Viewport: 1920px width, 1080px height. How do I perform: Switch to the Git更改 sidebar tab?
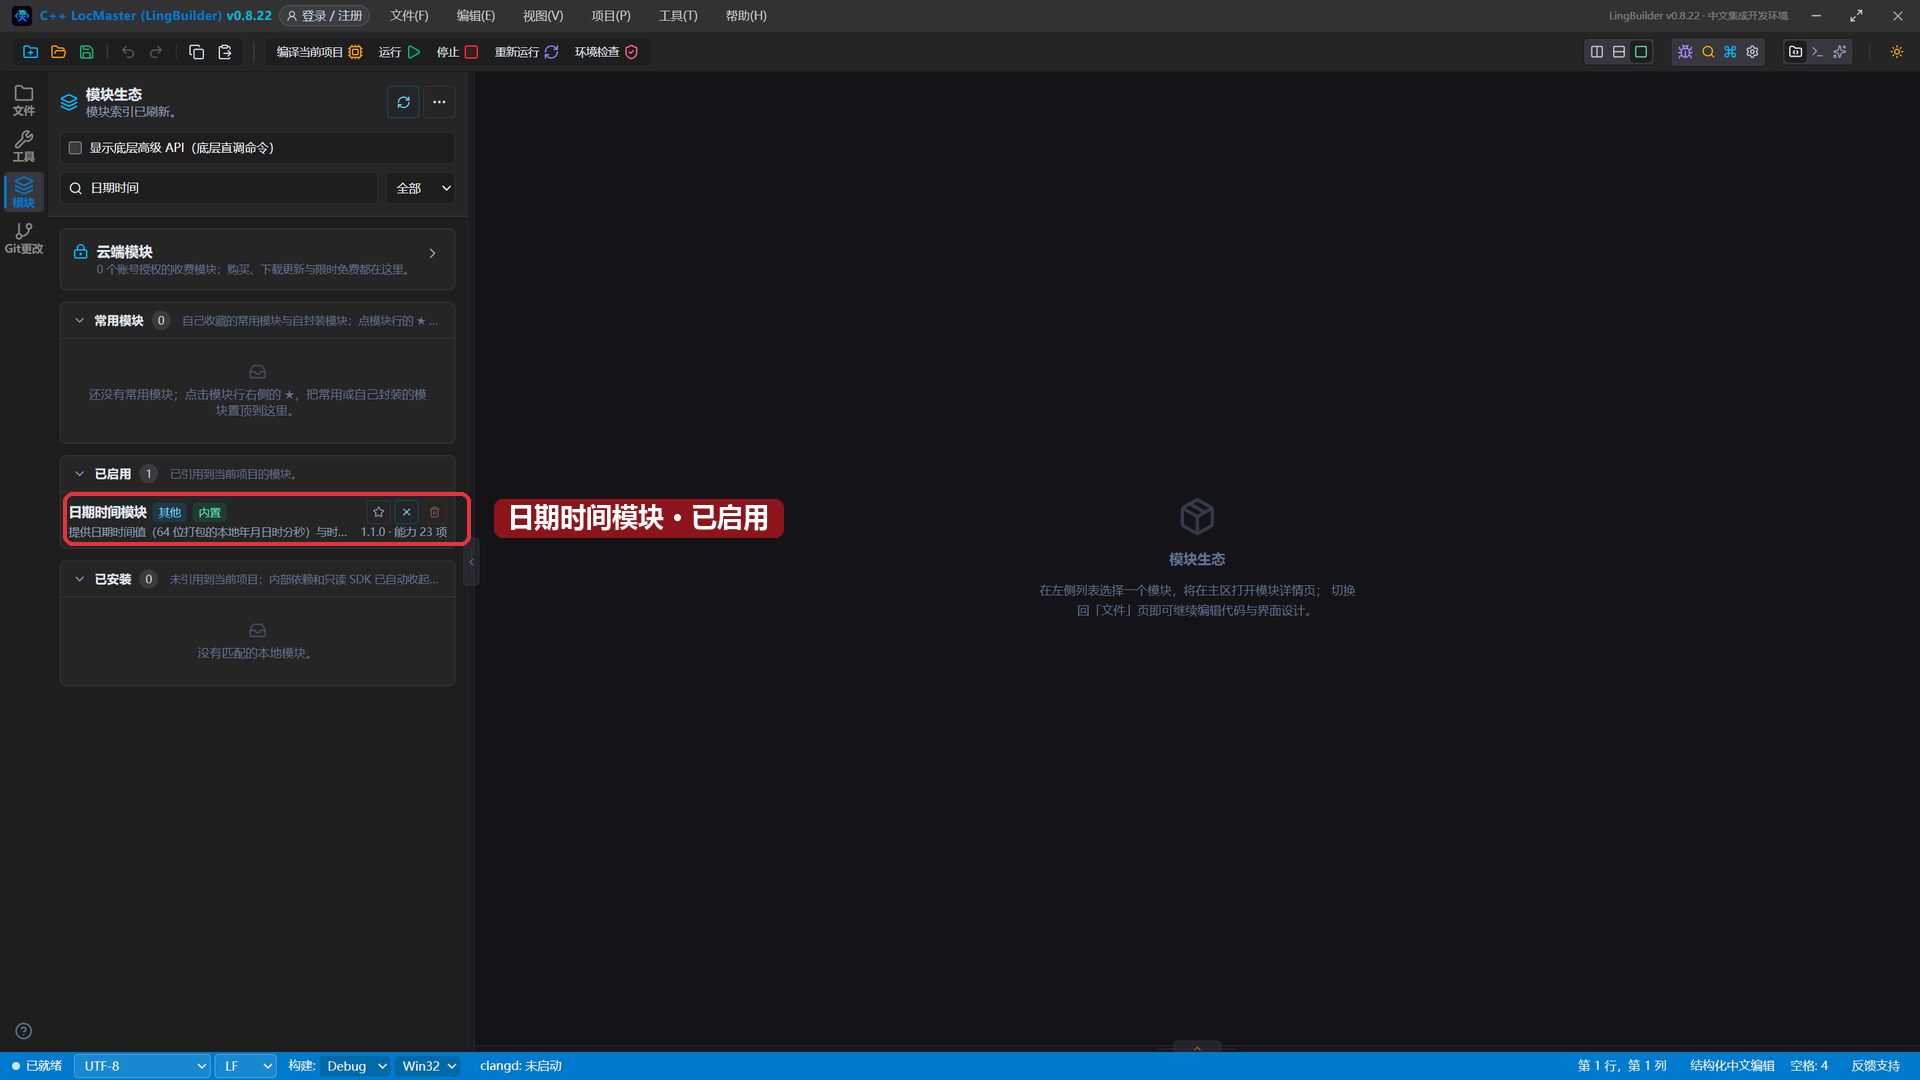[x=24, y=238]
